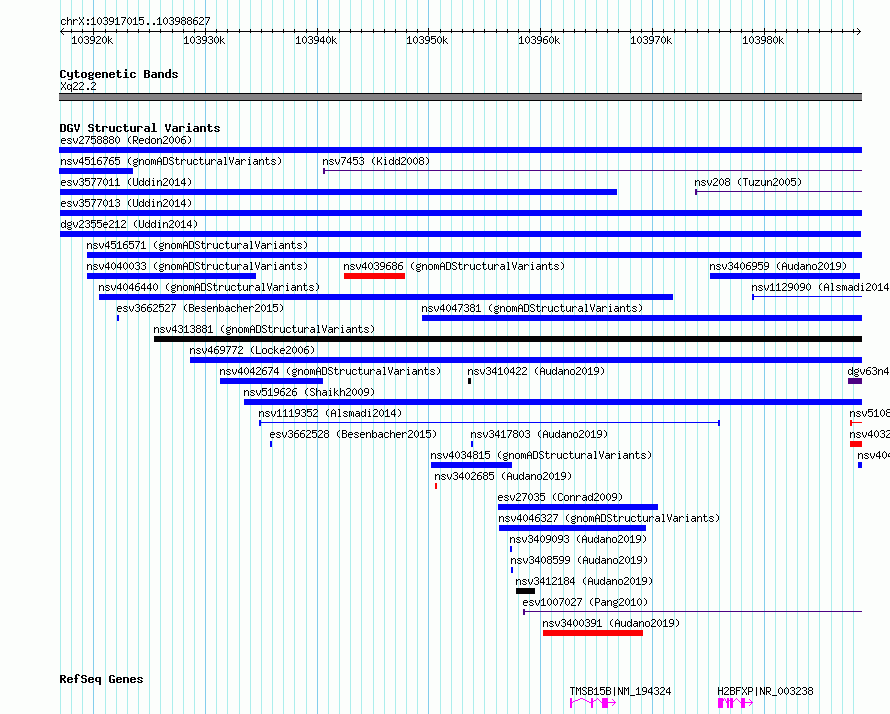Click nsv4040033 gnomAD variant label

point(197,266)
